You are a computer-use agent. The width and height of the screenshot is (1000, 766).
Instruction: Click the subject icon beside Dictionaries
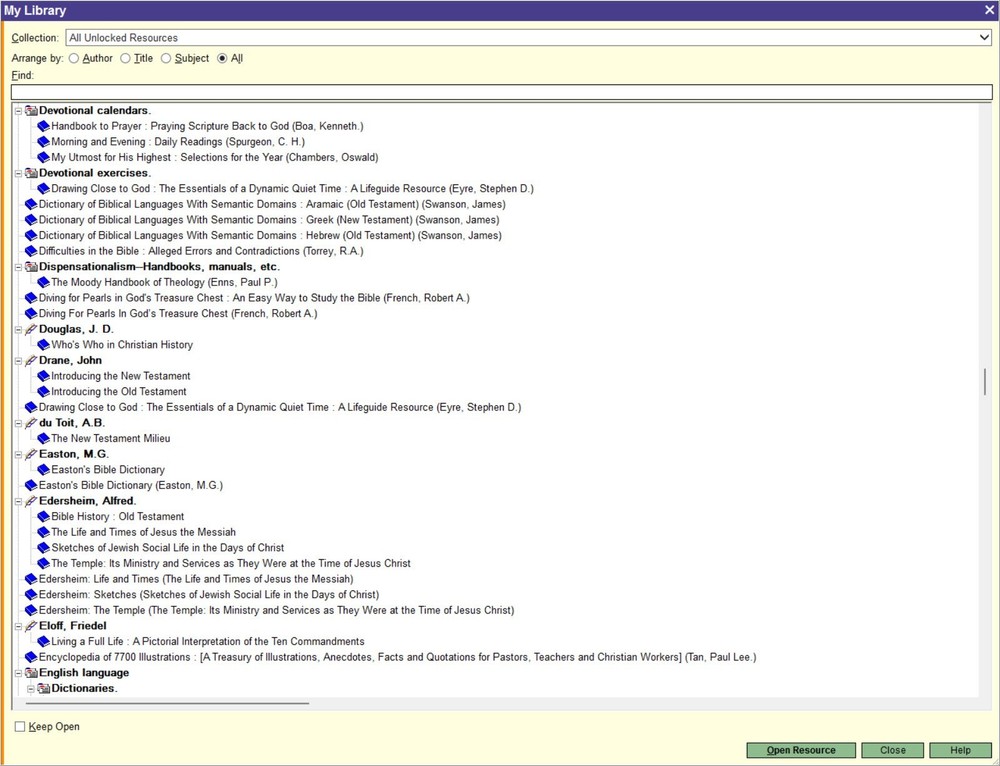43,688
